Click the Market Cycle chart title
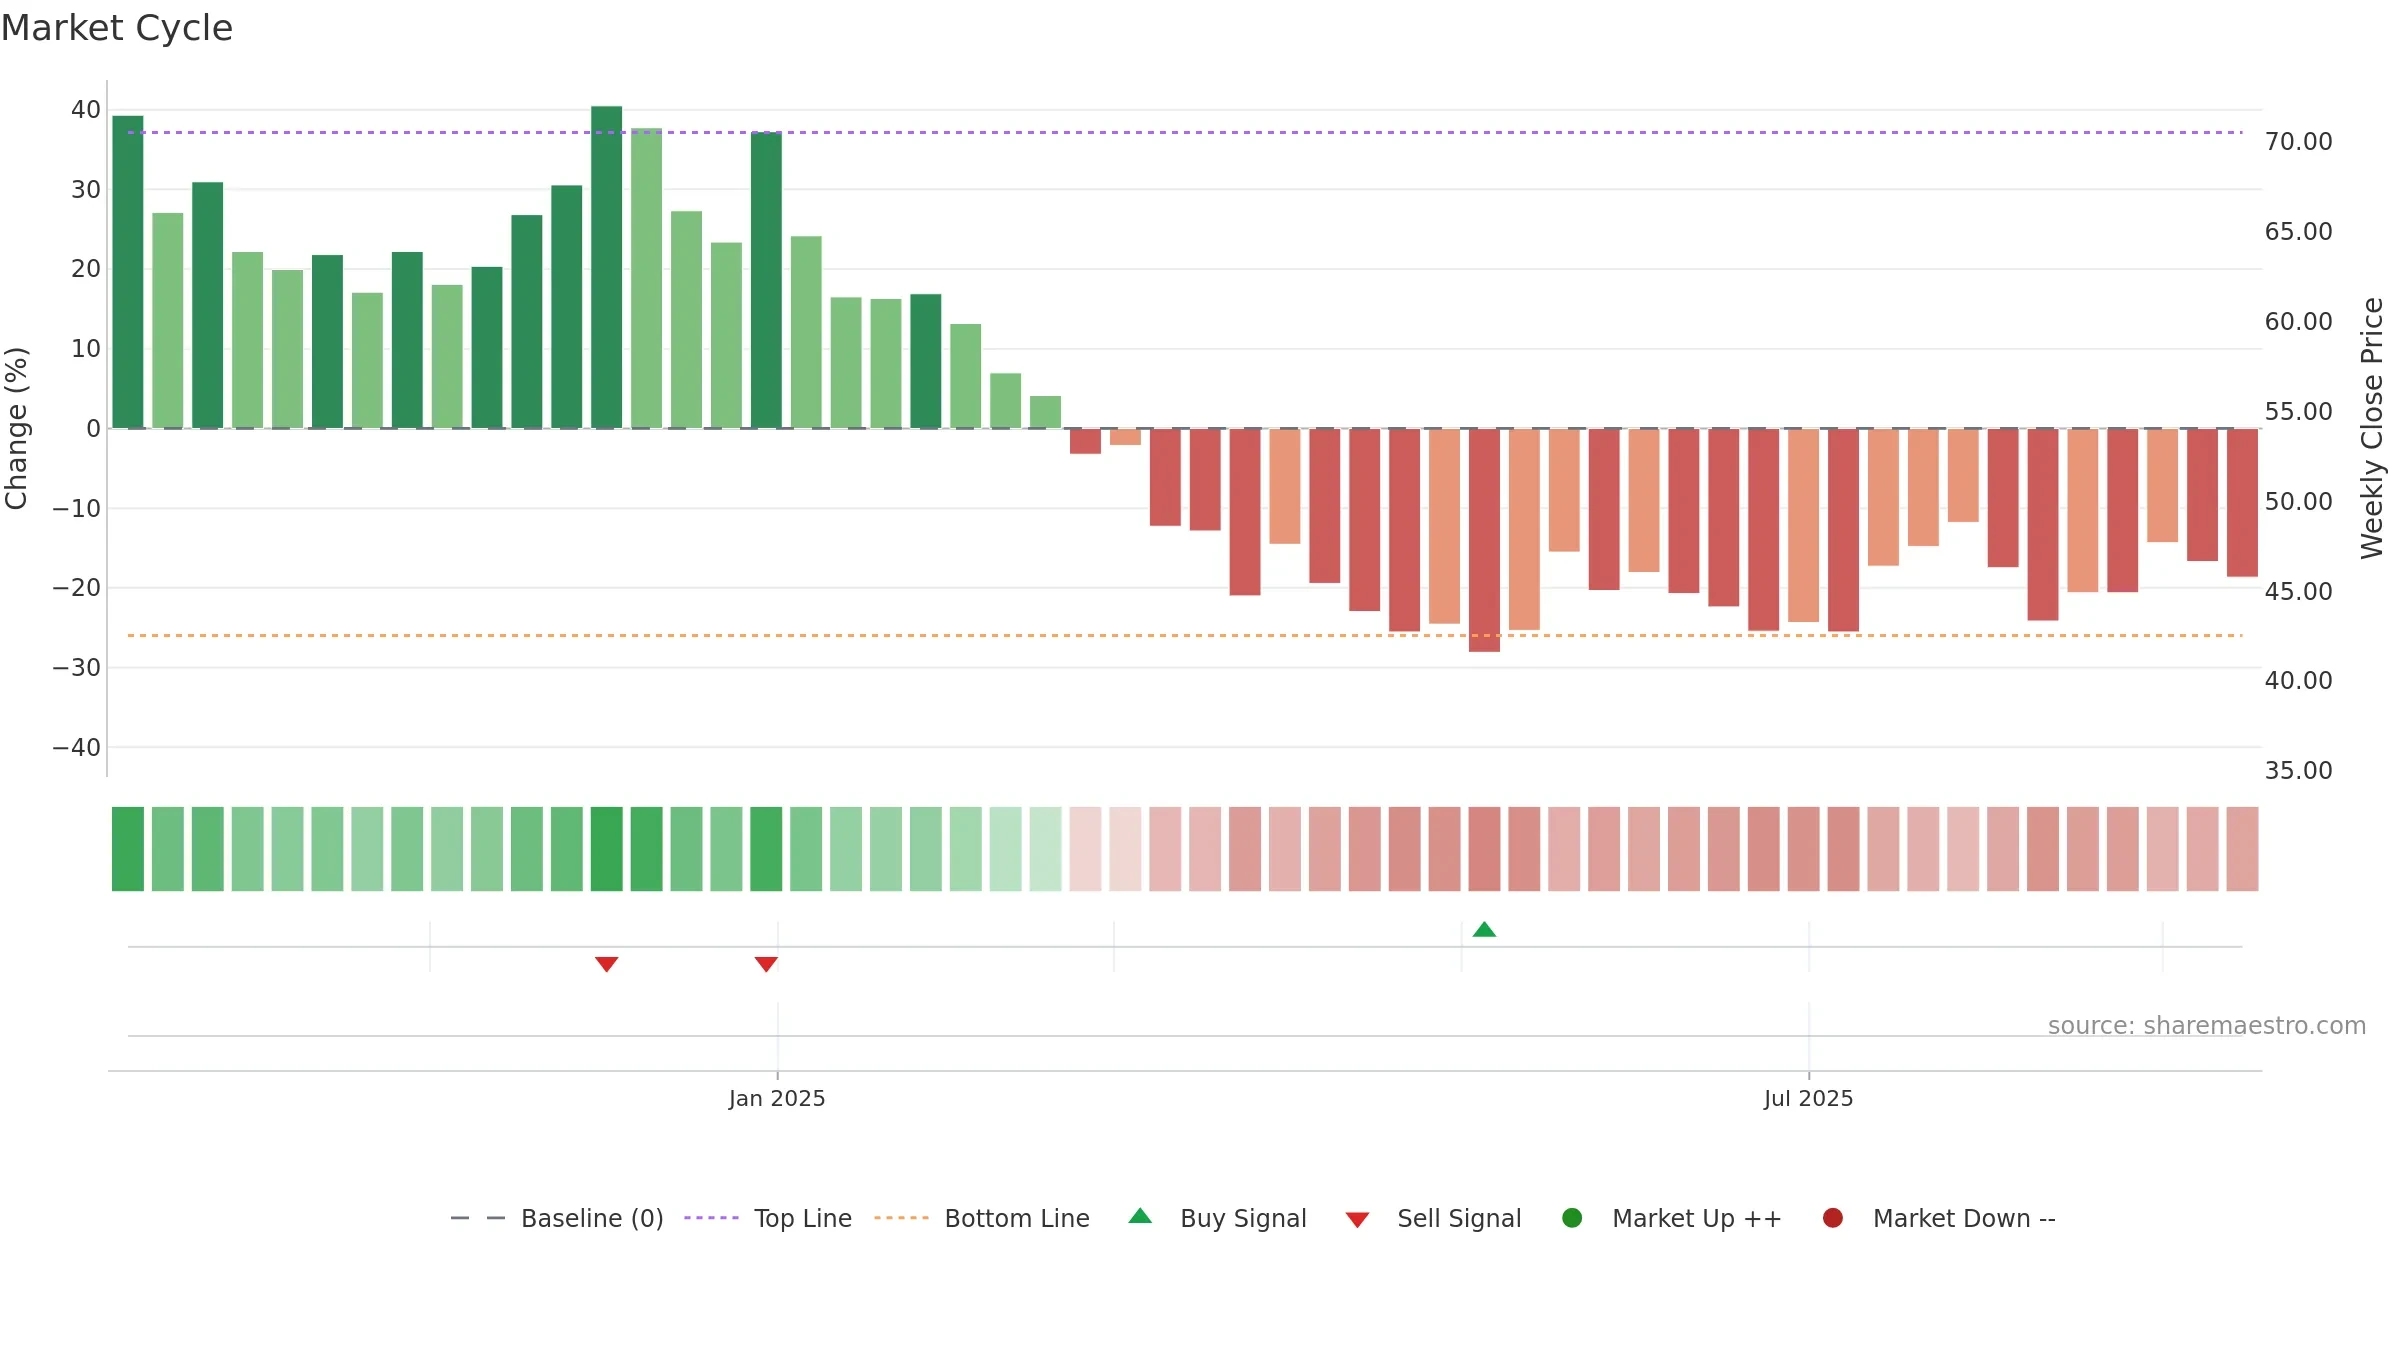Image resolution: width=2400 pixels, height=1350 pixels. click(117, 28)
